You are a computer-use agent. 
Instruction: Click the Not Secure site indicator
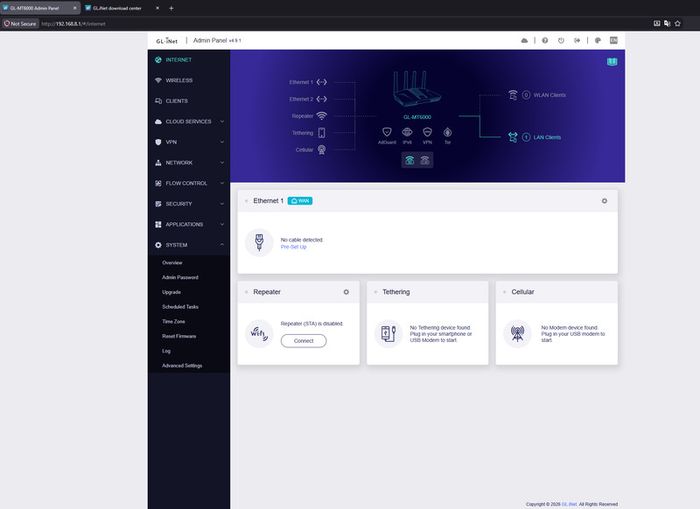point(20,24)
